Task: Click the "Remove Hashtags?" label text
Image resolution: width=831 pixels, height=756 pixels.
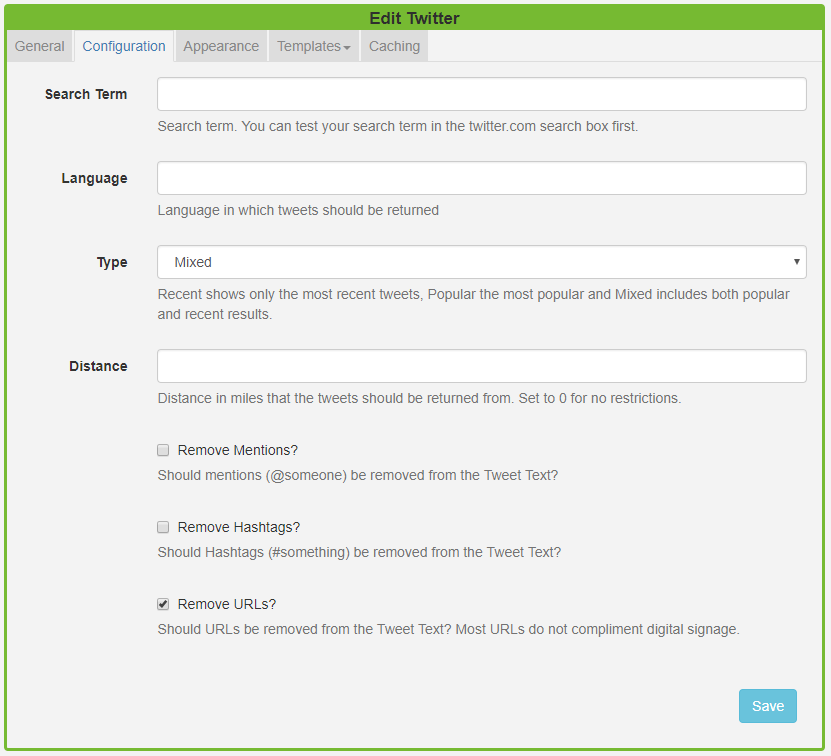Action: coord(239,527)
